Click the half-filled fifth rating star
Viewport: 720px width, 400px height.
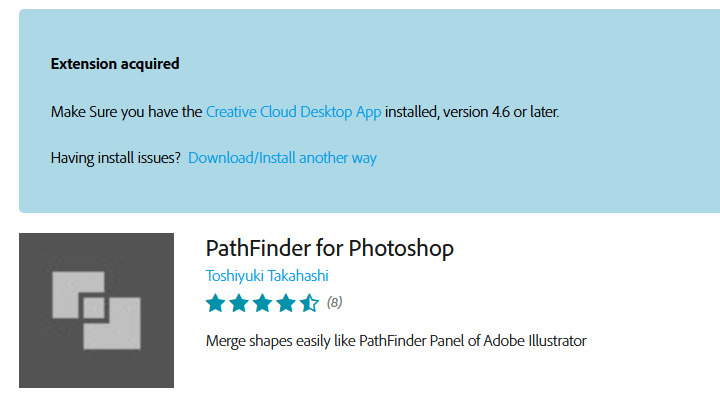309,302
